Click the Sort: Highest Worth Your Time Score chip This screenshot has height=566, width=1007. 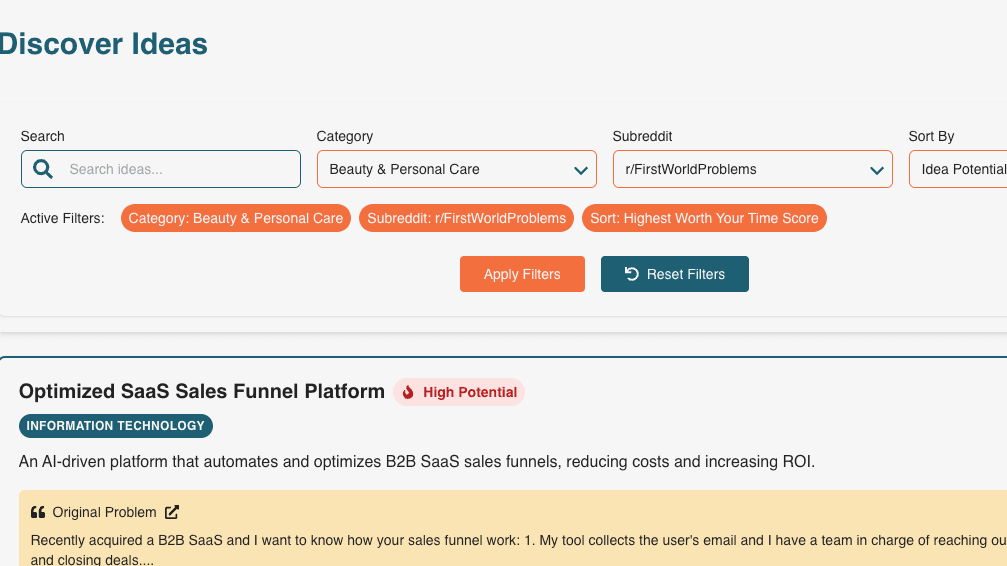point(704,218)
